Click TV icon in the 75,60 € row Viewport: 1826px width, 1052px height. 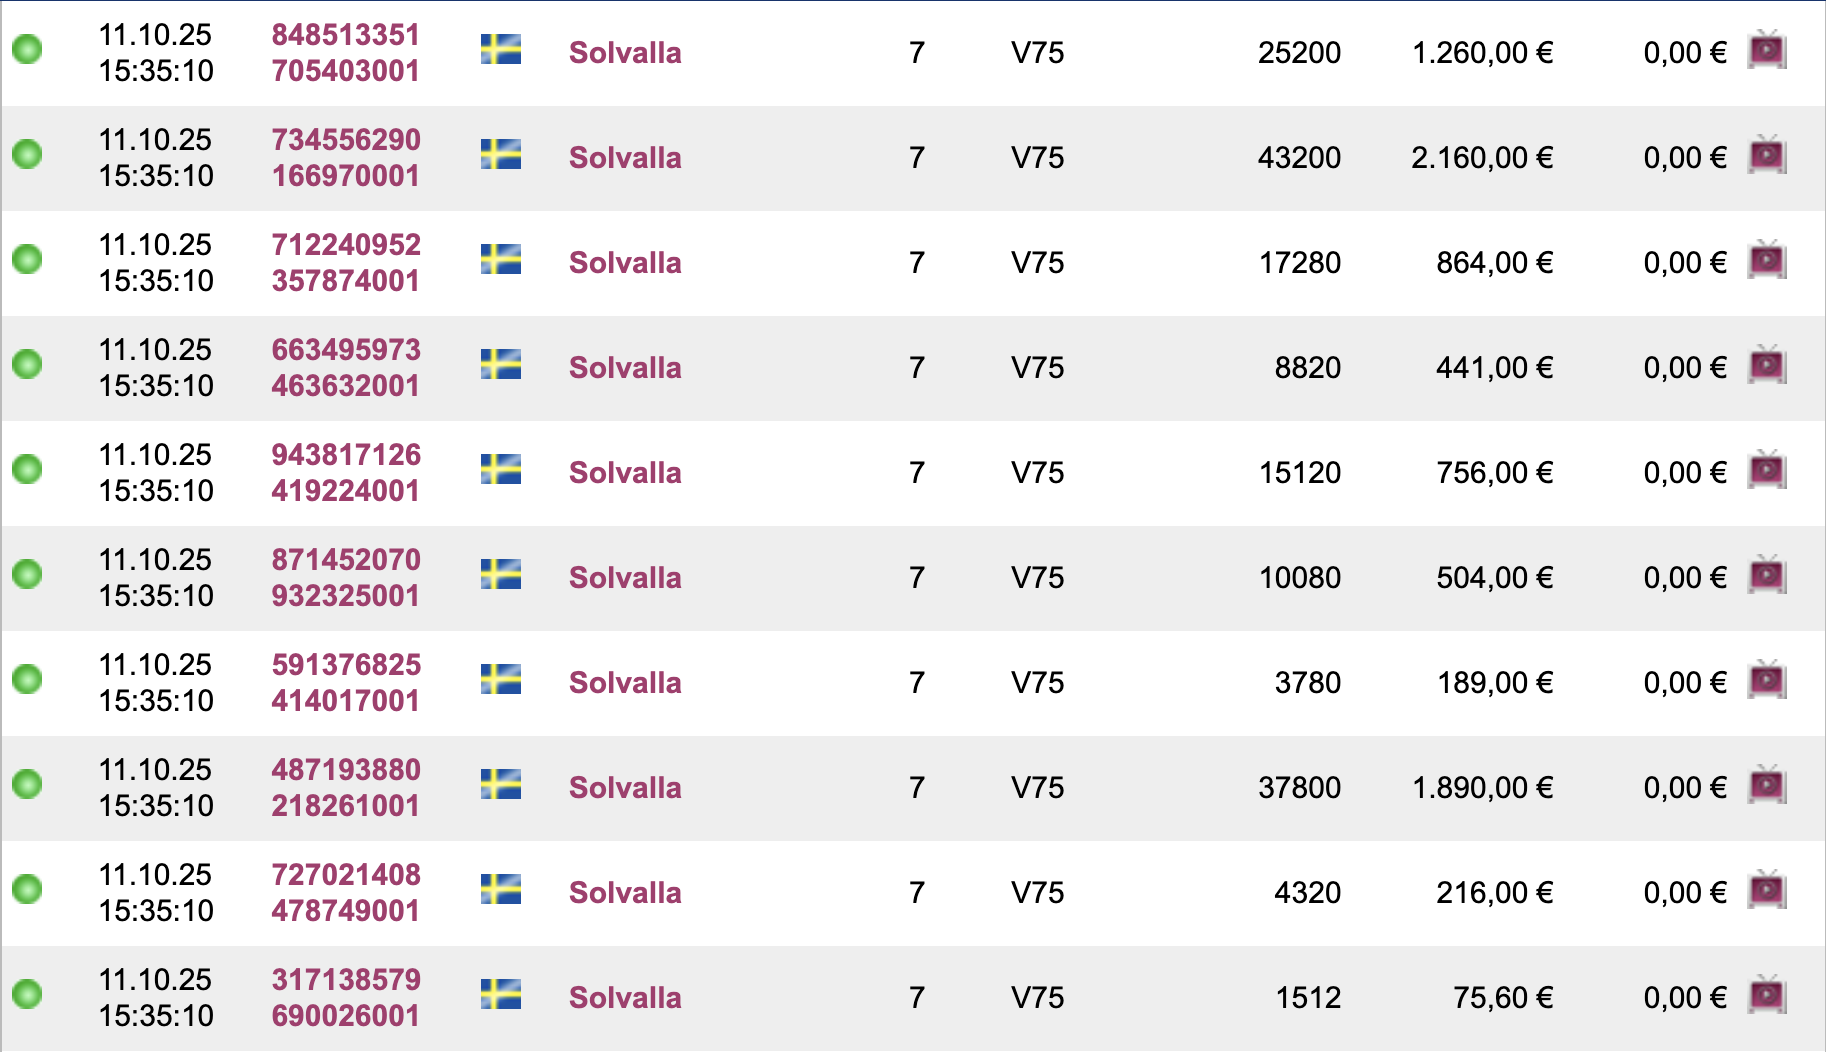[x=1767, y=996]
